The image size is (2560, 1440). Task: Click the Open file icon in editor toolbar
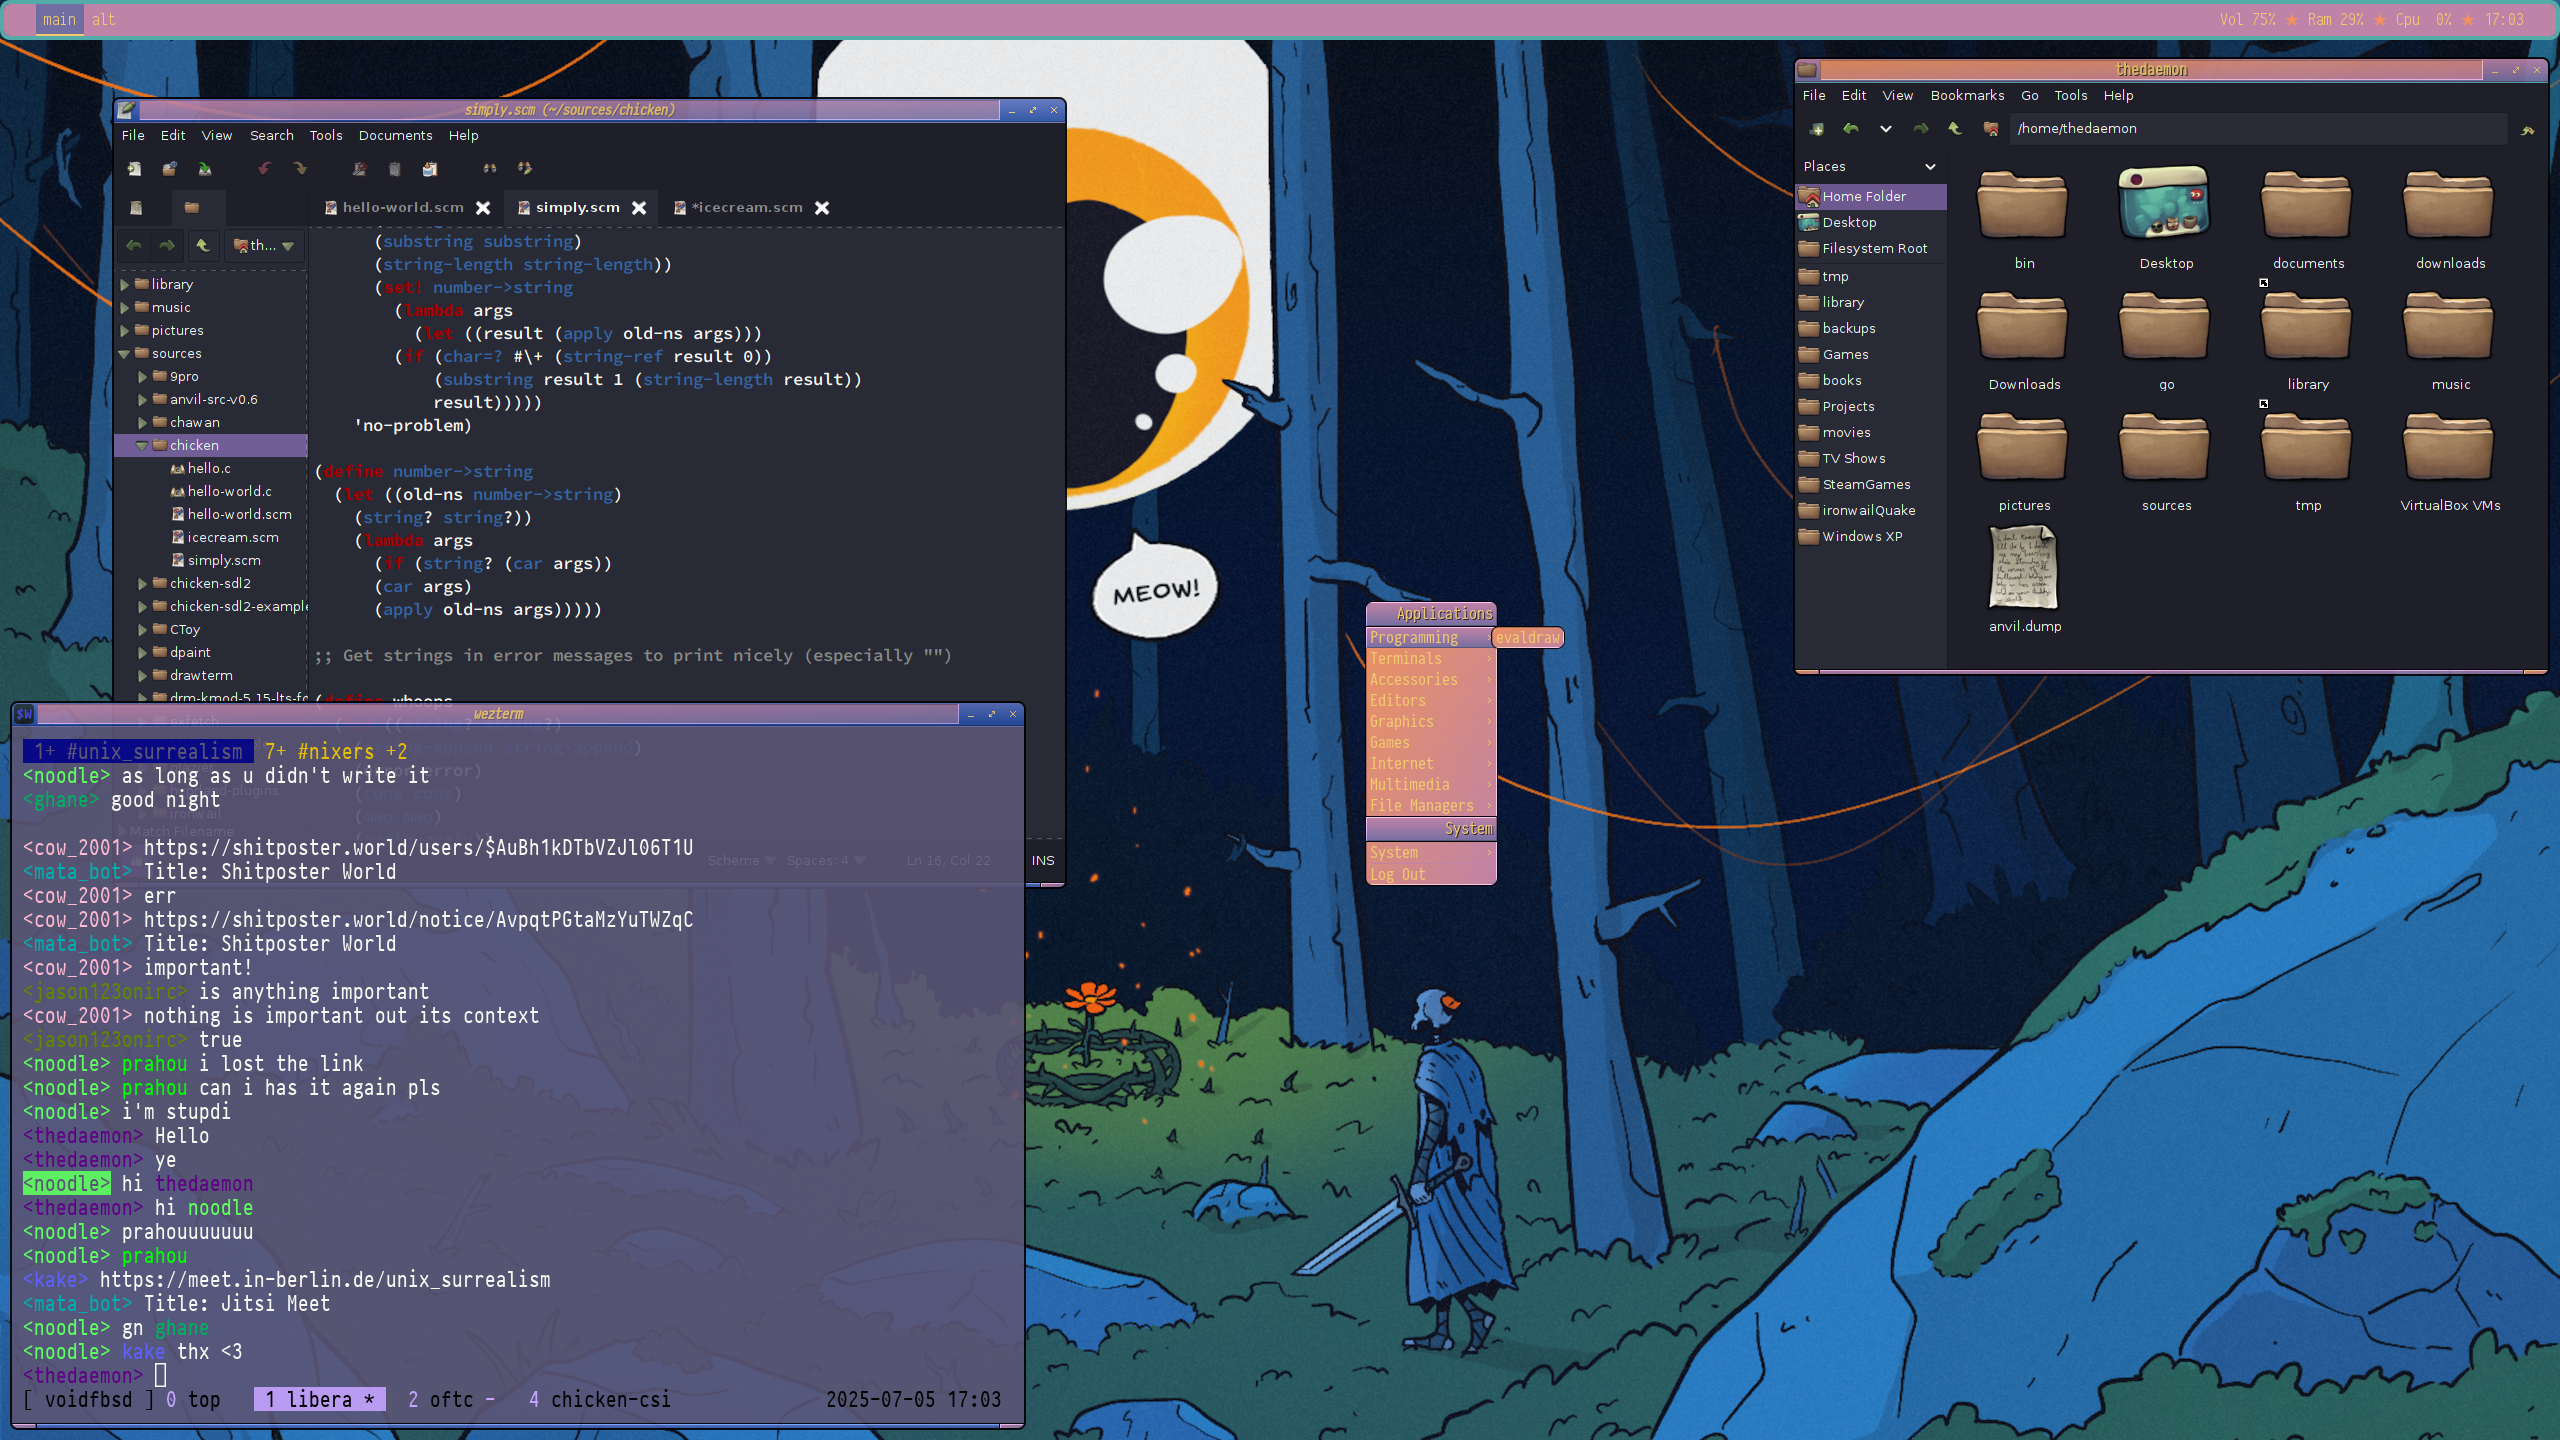pos(170,168)
